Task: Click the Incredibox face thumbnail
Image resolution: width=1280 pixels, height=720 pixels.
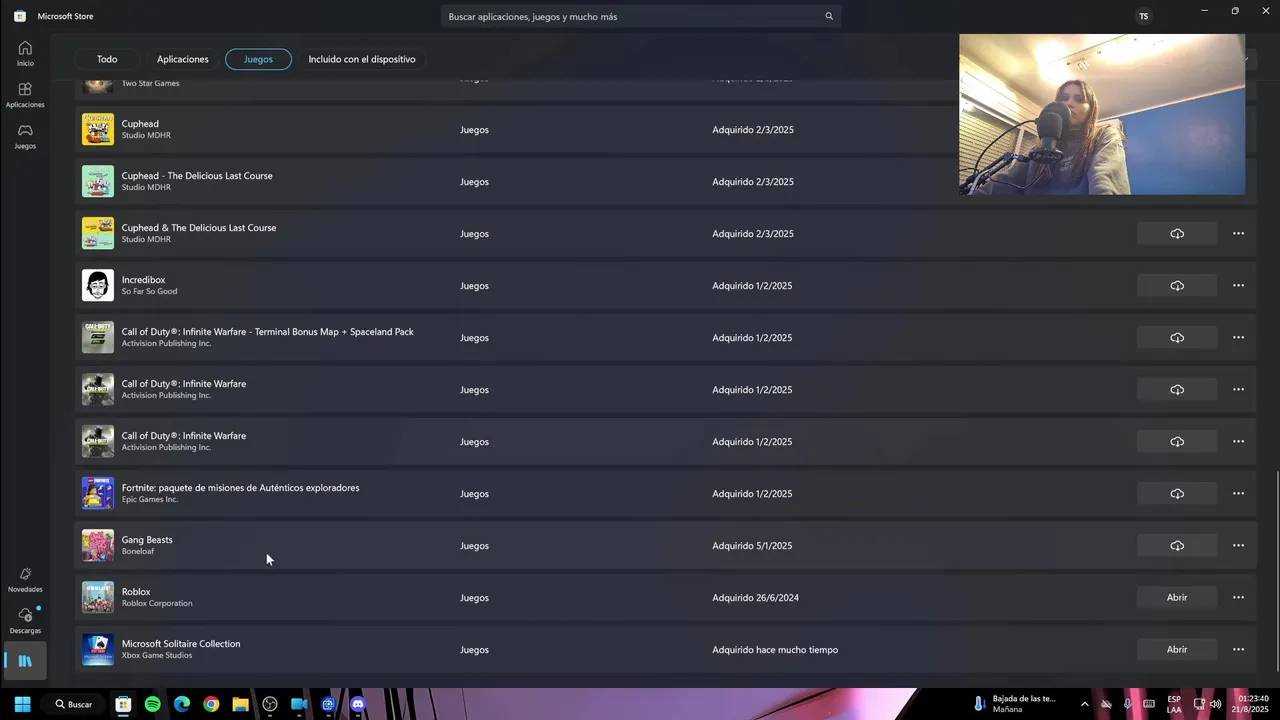Action: (x=98, y=285)
